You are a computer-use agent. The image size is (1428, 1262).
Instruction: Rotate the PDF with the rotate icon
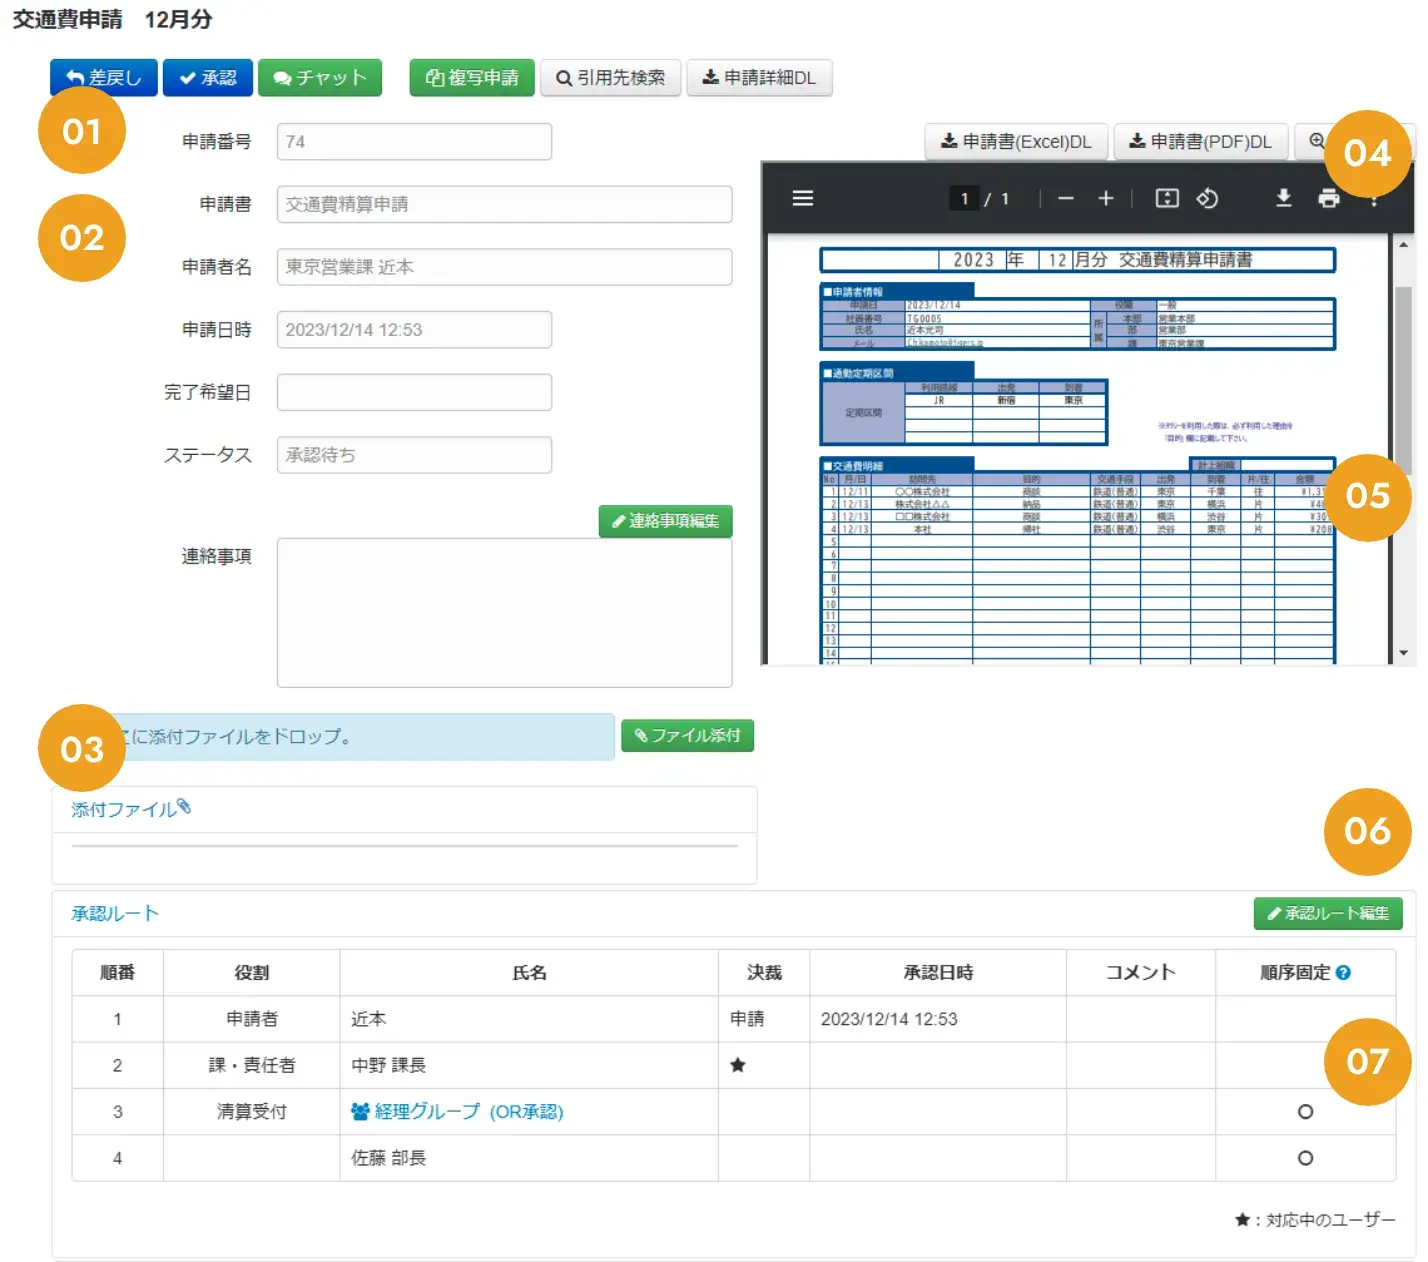pyautogui.click(x=1207, y=199)
